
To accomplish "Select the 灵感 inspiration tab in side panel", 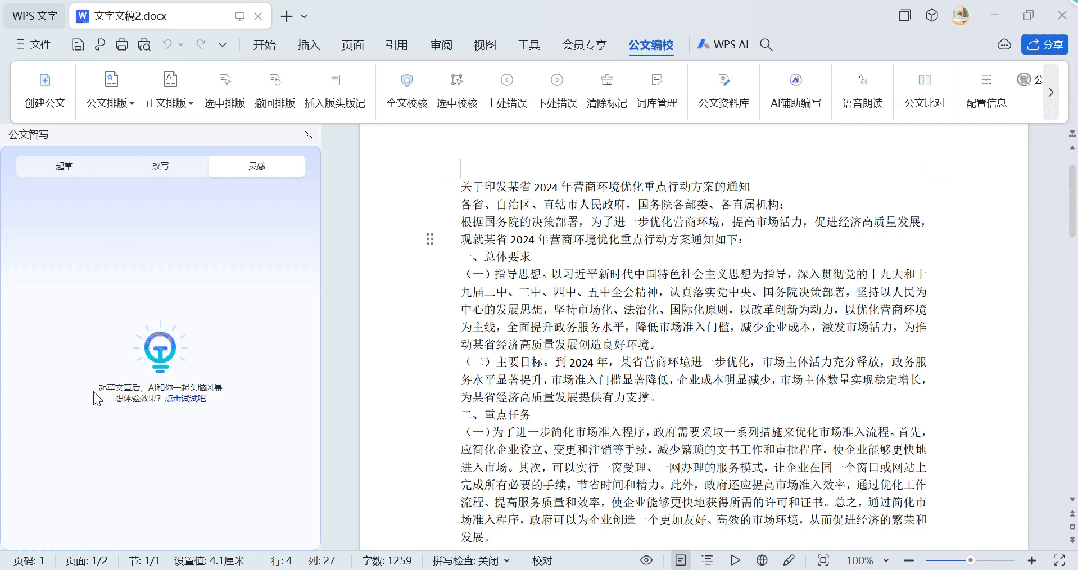I will pos(257,166).
